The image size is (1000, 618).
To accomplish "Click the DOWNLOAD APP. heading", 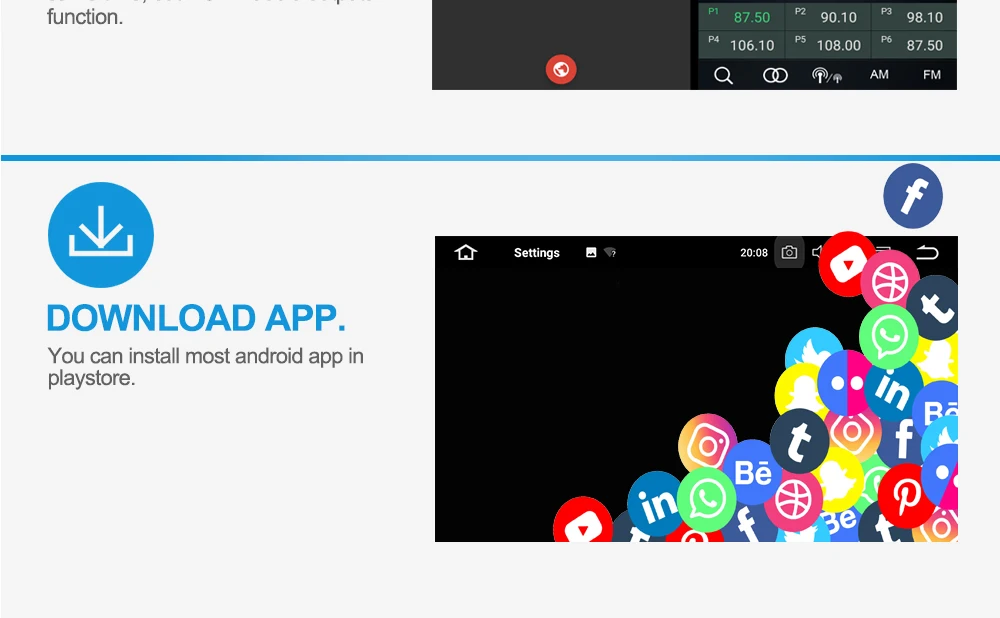I will (196, 318).
